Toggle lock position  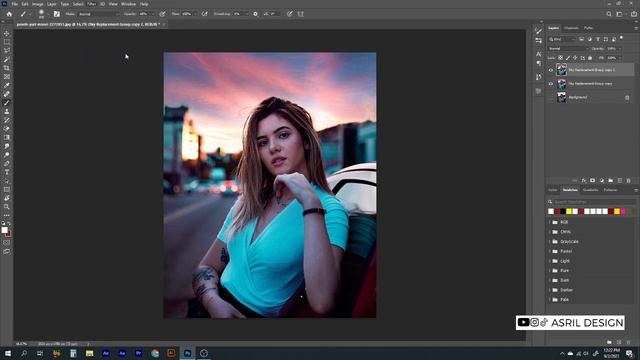(575, 58)
